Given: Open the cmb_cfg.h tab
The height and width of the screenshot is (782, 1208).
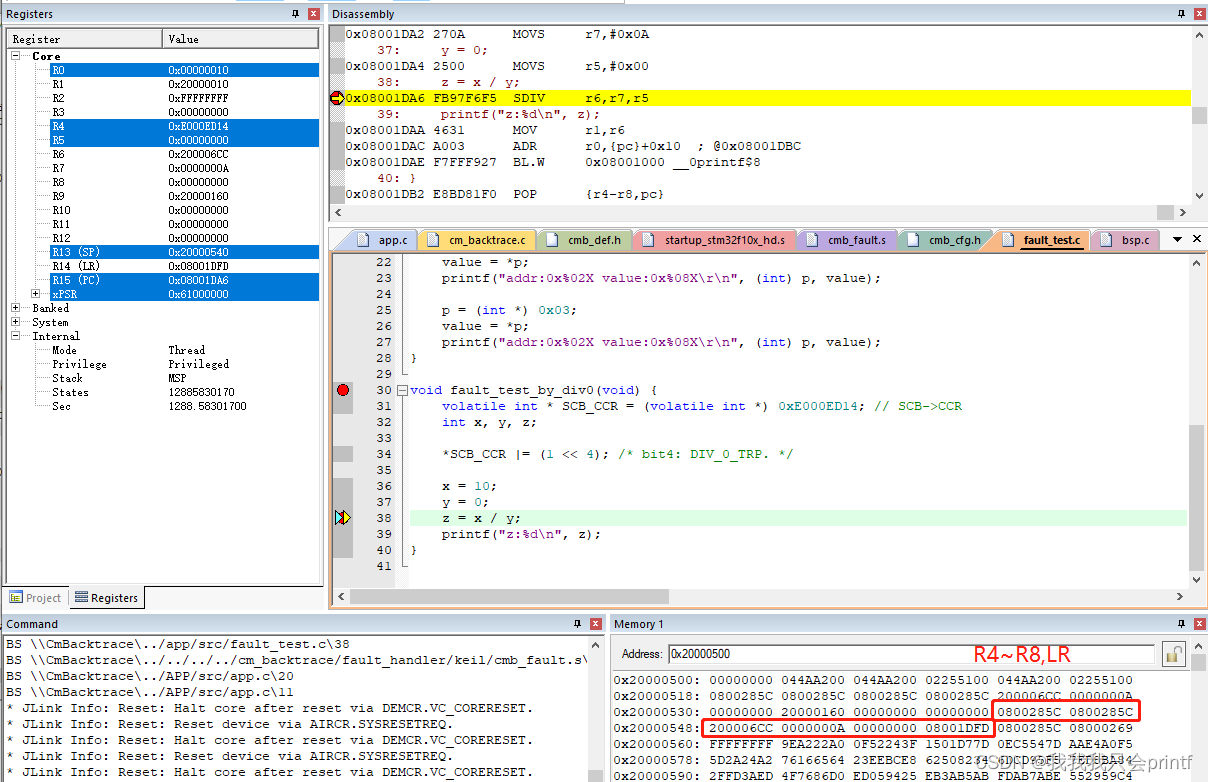Looking at the screenshot, I should (946, 240).
